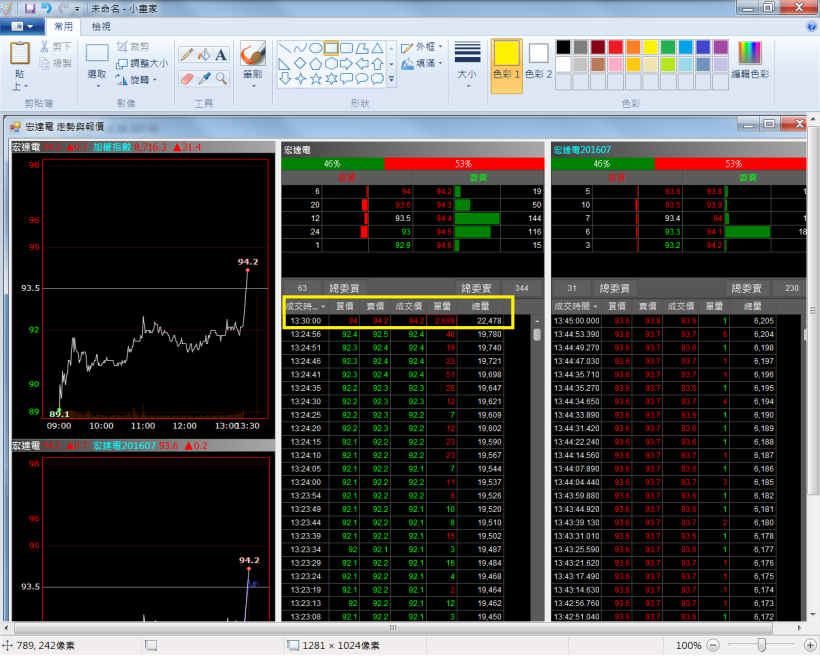Pick the red swatch in the palette

point(615,47)
